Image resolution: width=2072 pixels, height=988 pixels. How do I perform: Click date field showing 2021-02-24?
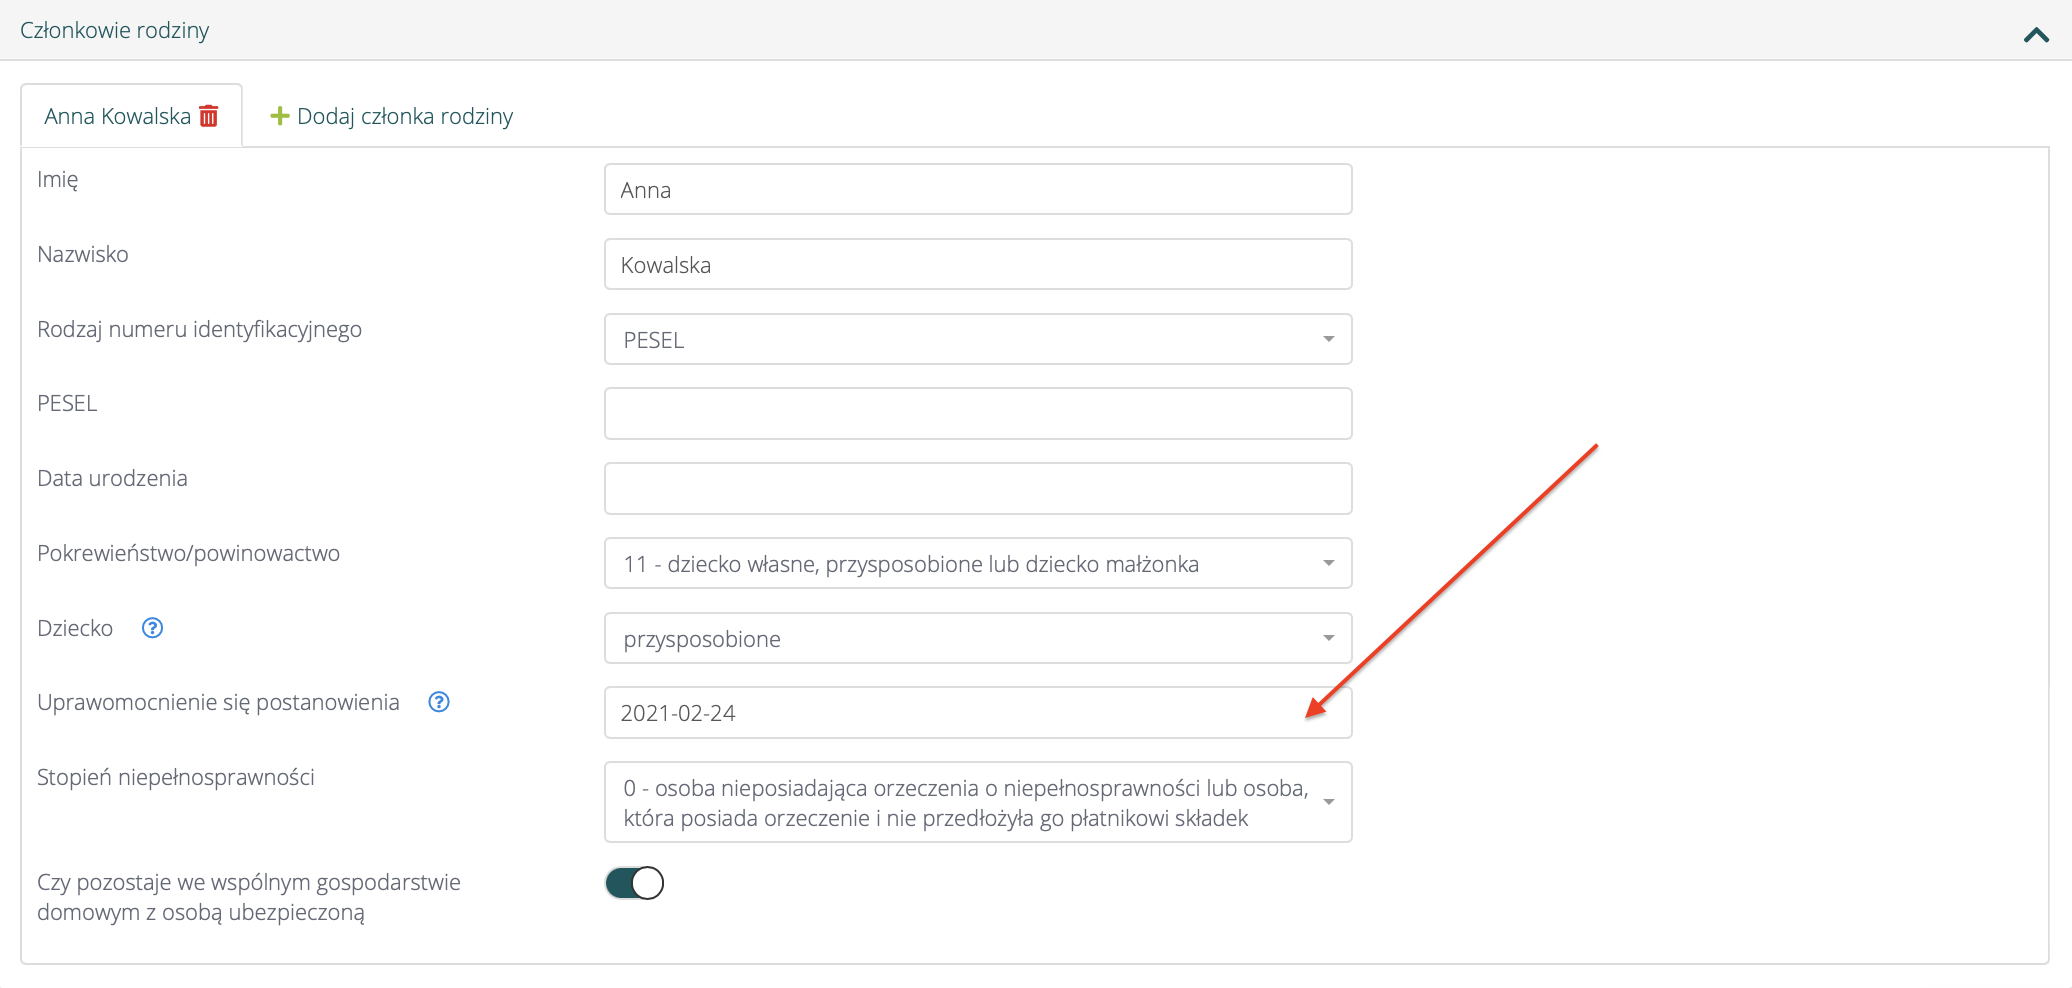coord(977,713)
